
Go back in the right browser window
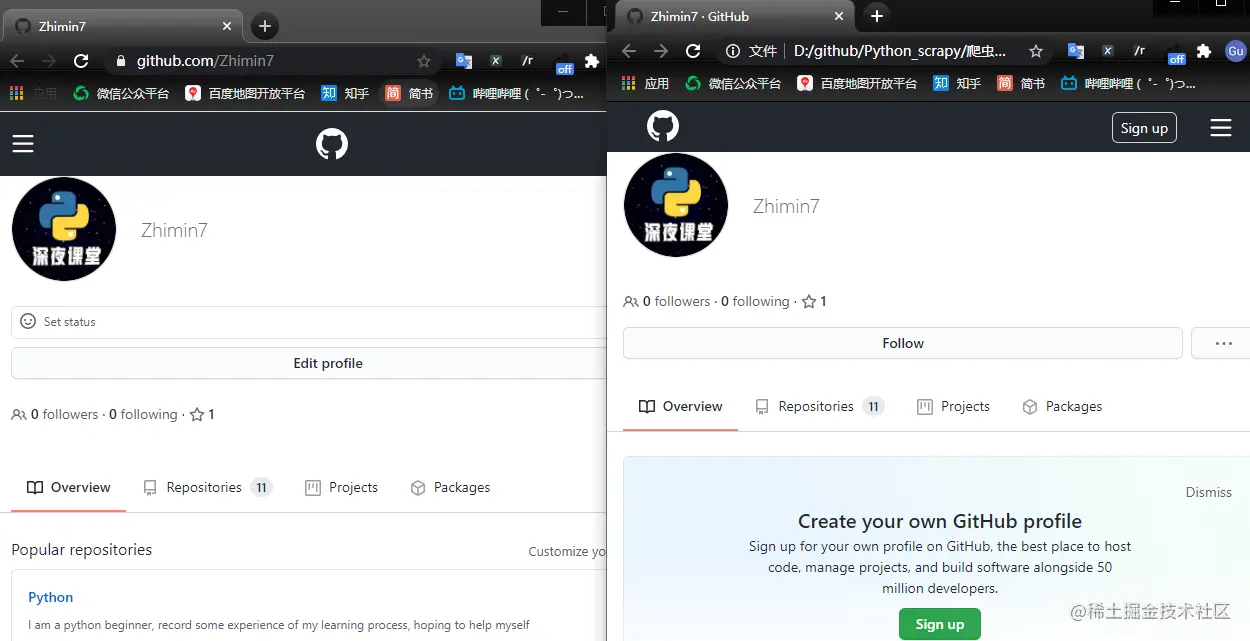pyautogui.click(x=629, y=51)
